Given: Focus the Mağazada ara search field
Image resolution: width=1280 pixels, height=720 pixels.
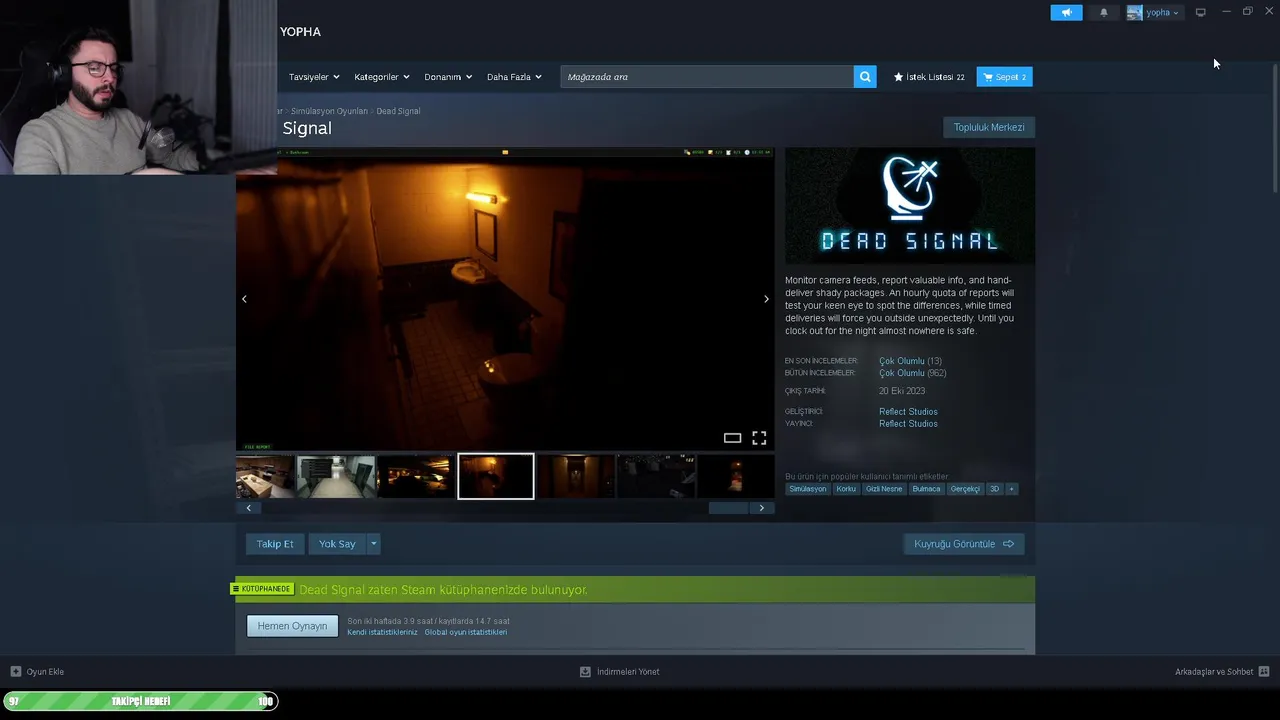Looking at the screenshot, I should (707, 77).
